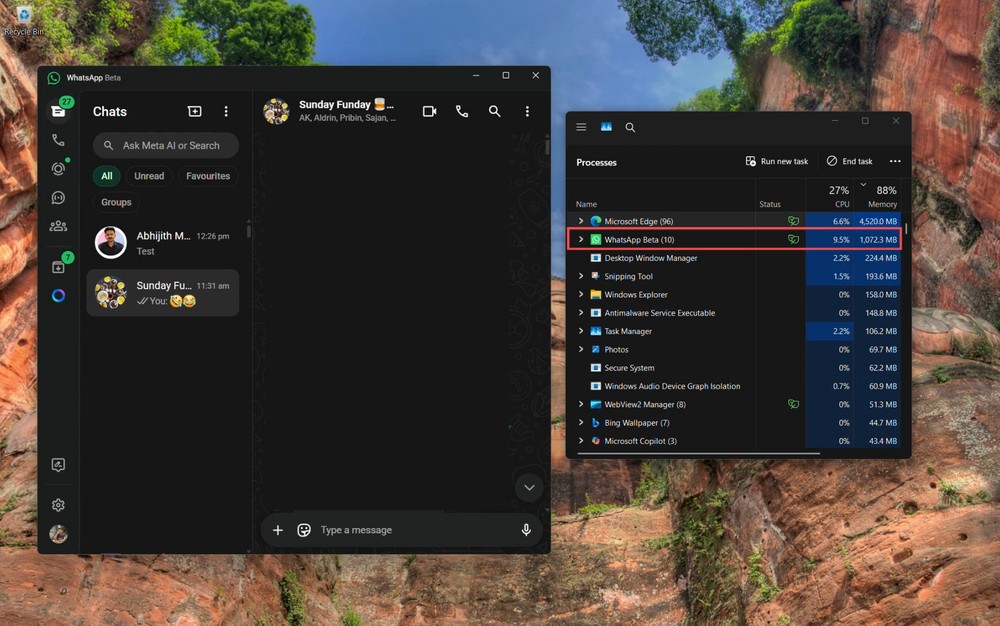The image size is (1000, 626).
Task: Expand the WebView2 Manager process group
Action: coord(581,405)
